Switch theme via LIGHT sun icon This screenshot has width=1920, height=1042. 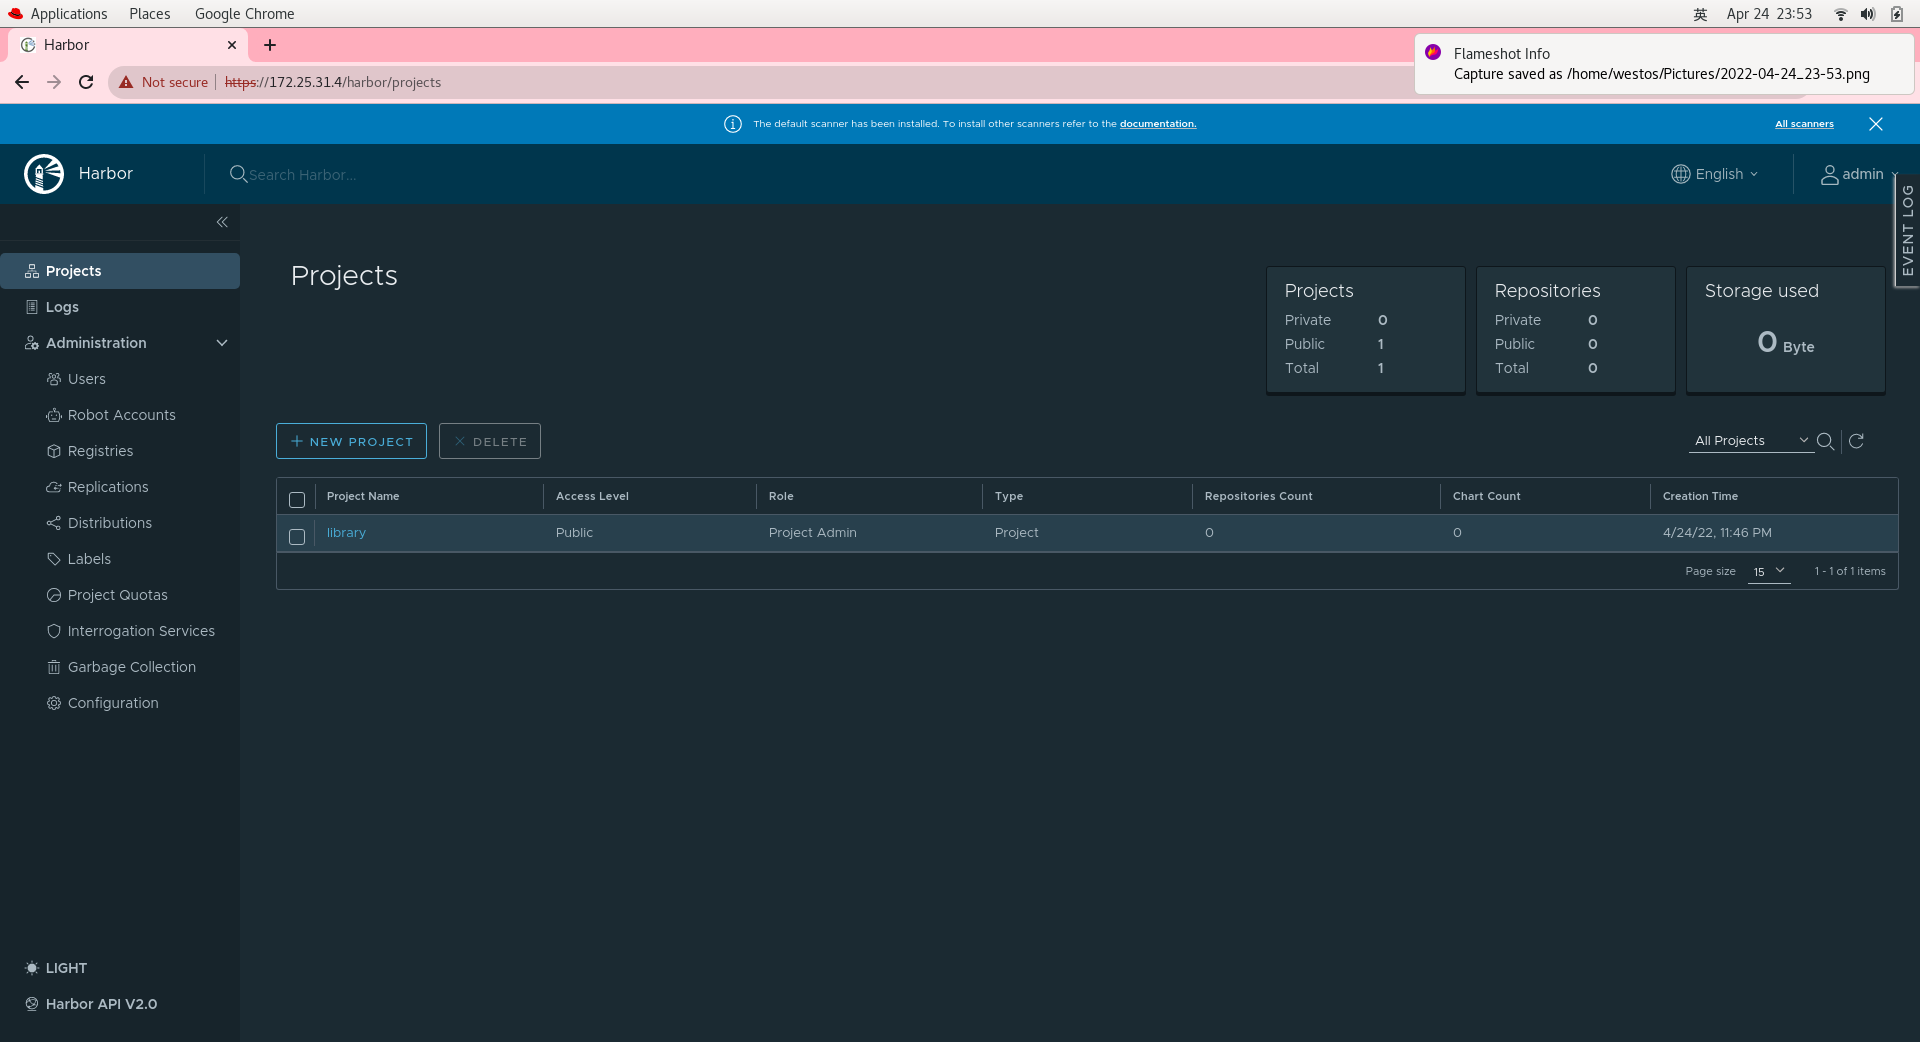32,968
